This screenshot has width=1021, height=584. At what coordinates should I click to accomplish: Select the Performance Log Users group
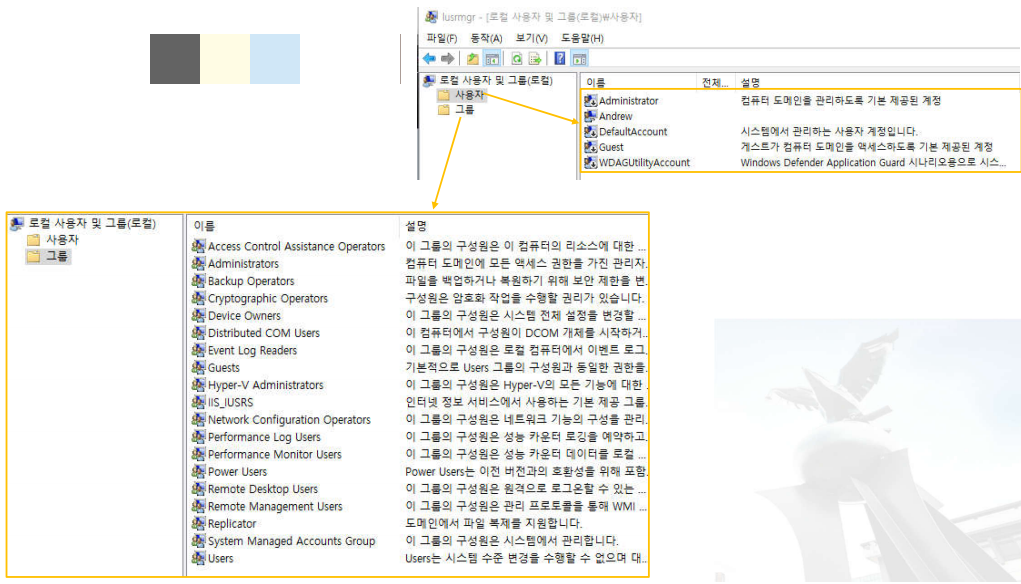(256, 438)
